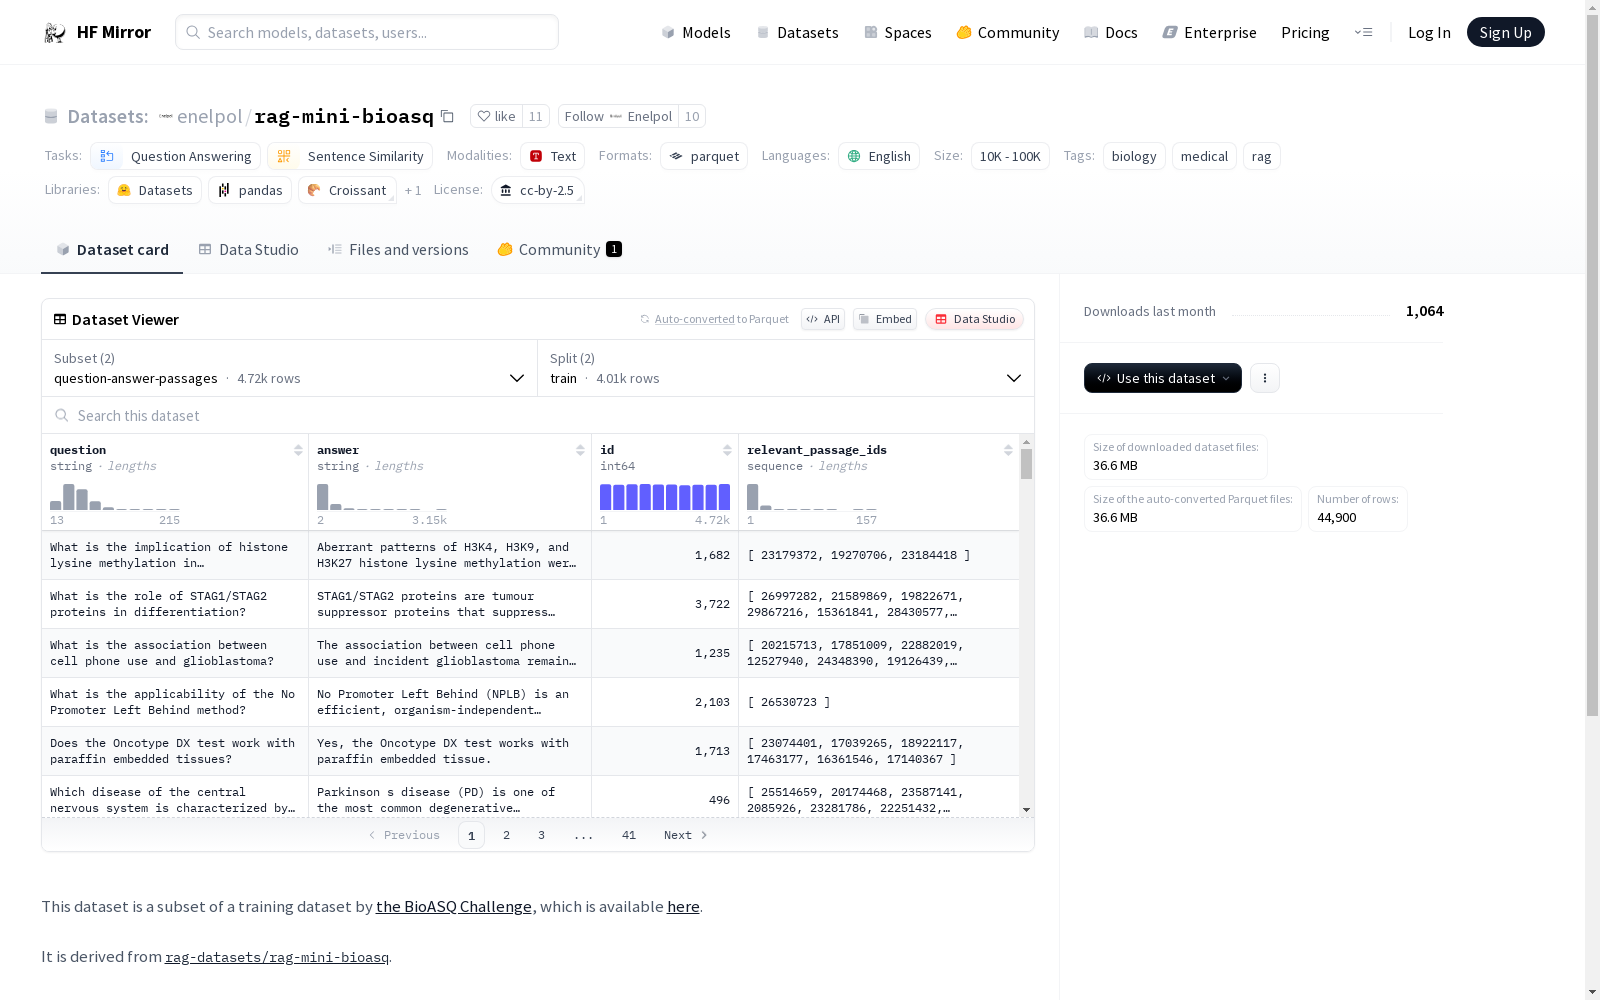1600x1000 pixels.
Task: Expand the Split train dropdown
Action: tap(786, 368)
